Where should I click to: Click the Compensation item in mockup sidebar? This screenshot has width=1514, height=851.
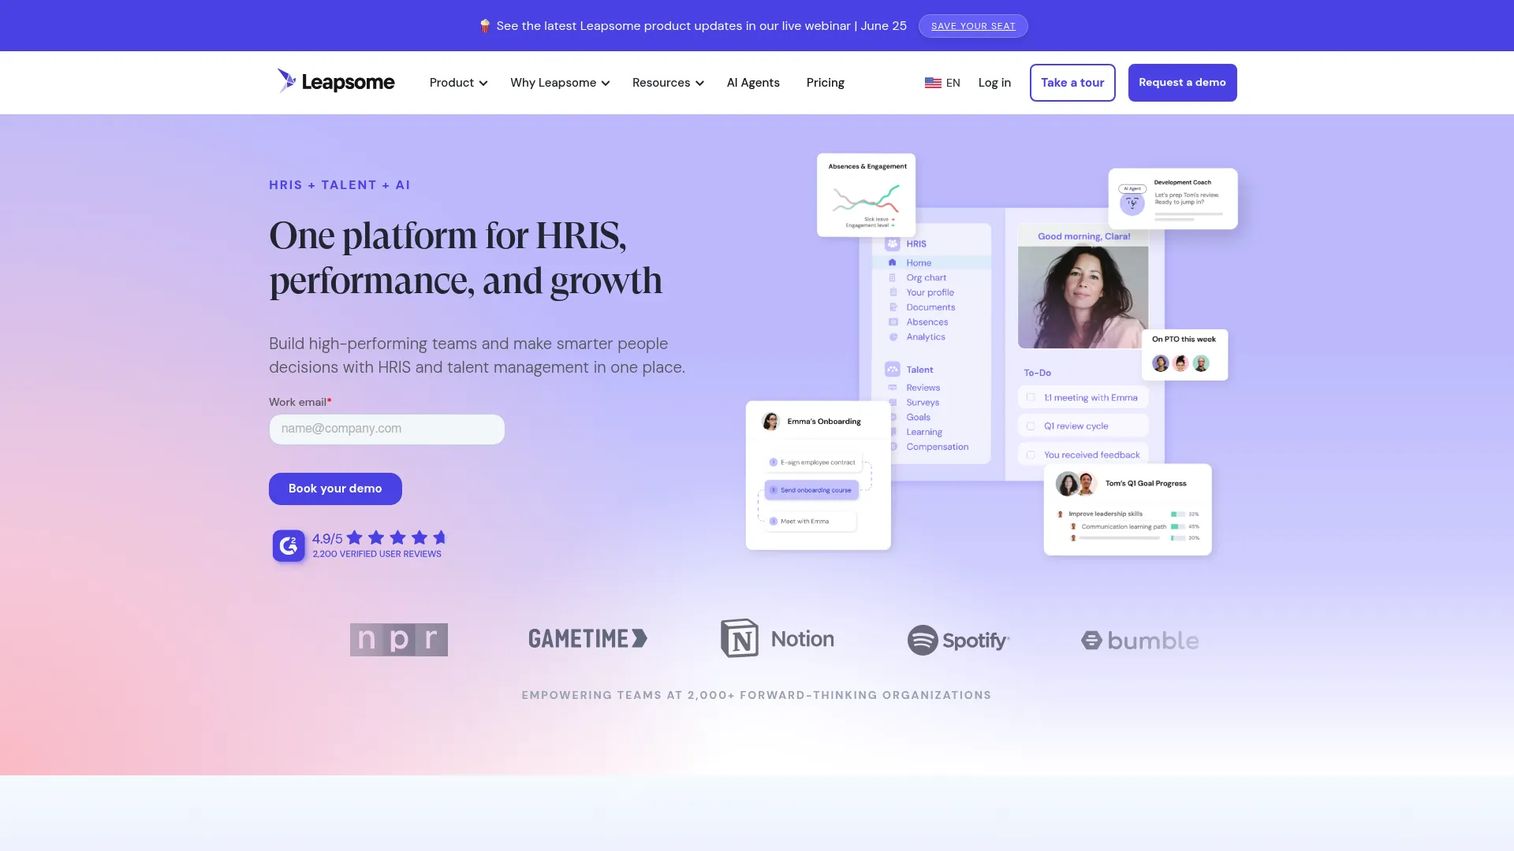pos(937,447)
